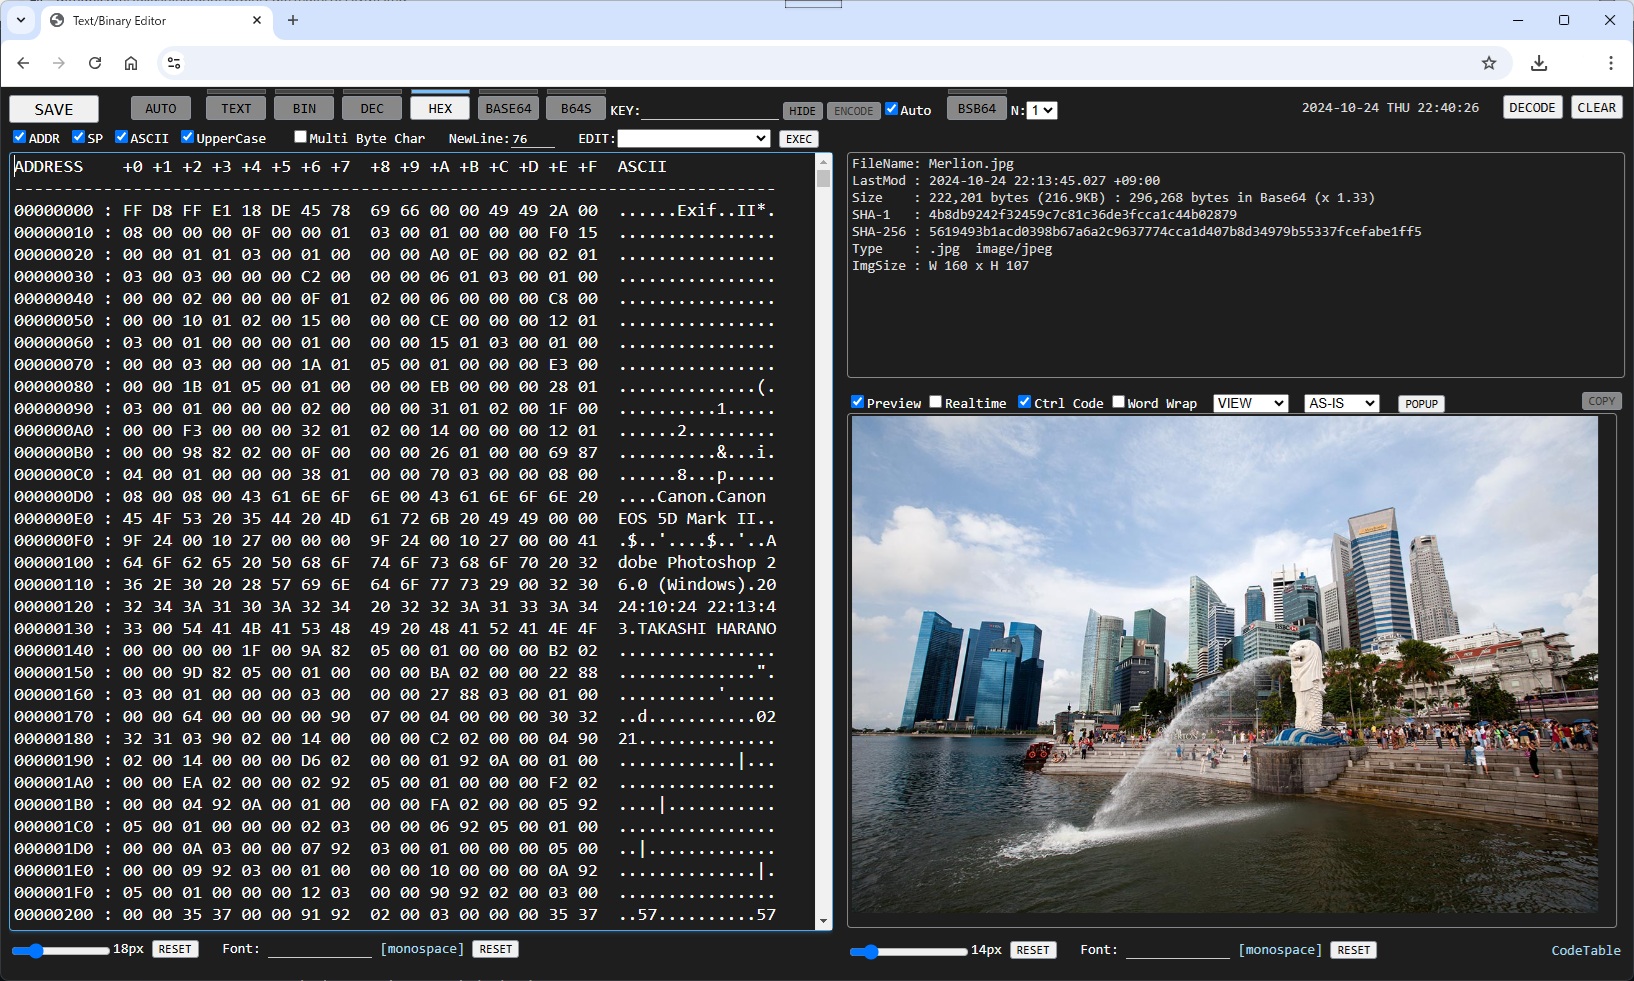This screenshot has height=981, width=1634.
Task: Click the ENCODE button
Action: [854, 111]
